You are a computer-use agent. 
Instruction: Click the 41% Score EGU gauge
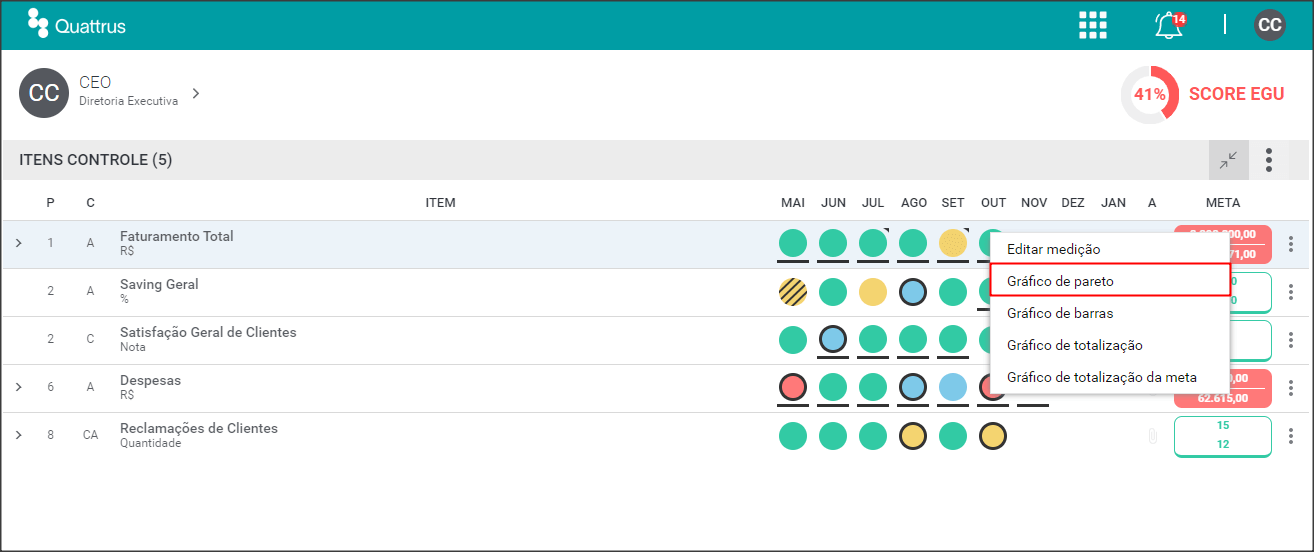pos(1150,94)
